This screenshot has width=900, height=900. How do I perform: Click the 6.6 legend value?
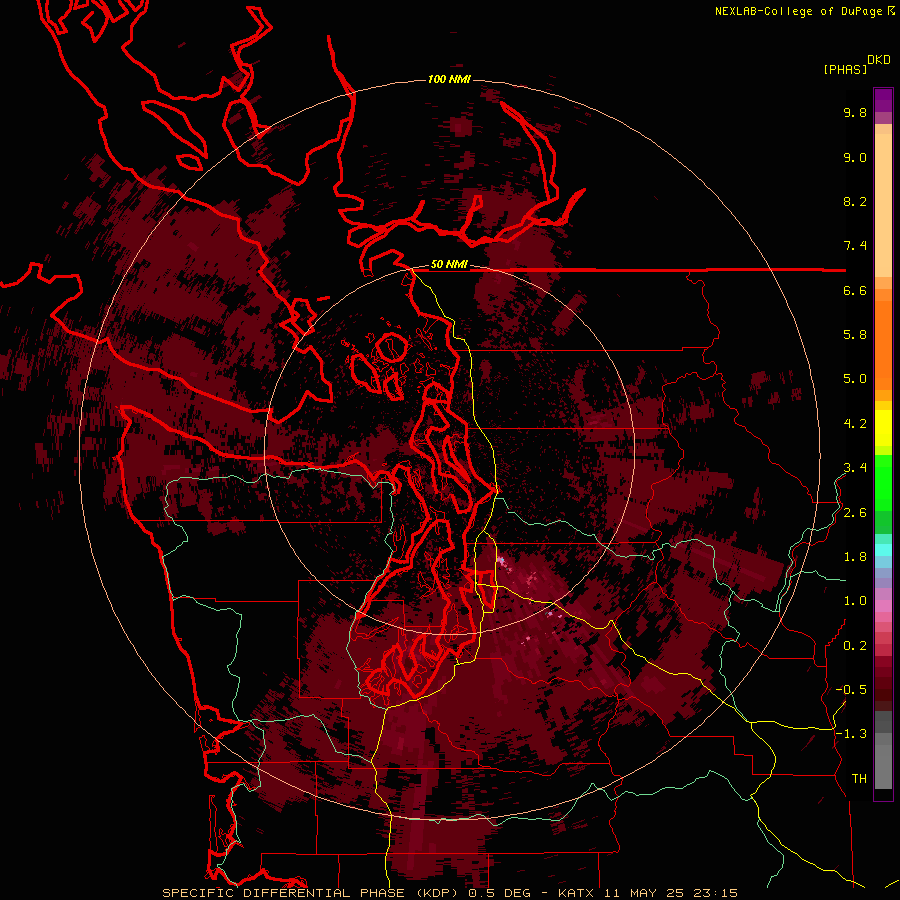[x=855, y=290]
